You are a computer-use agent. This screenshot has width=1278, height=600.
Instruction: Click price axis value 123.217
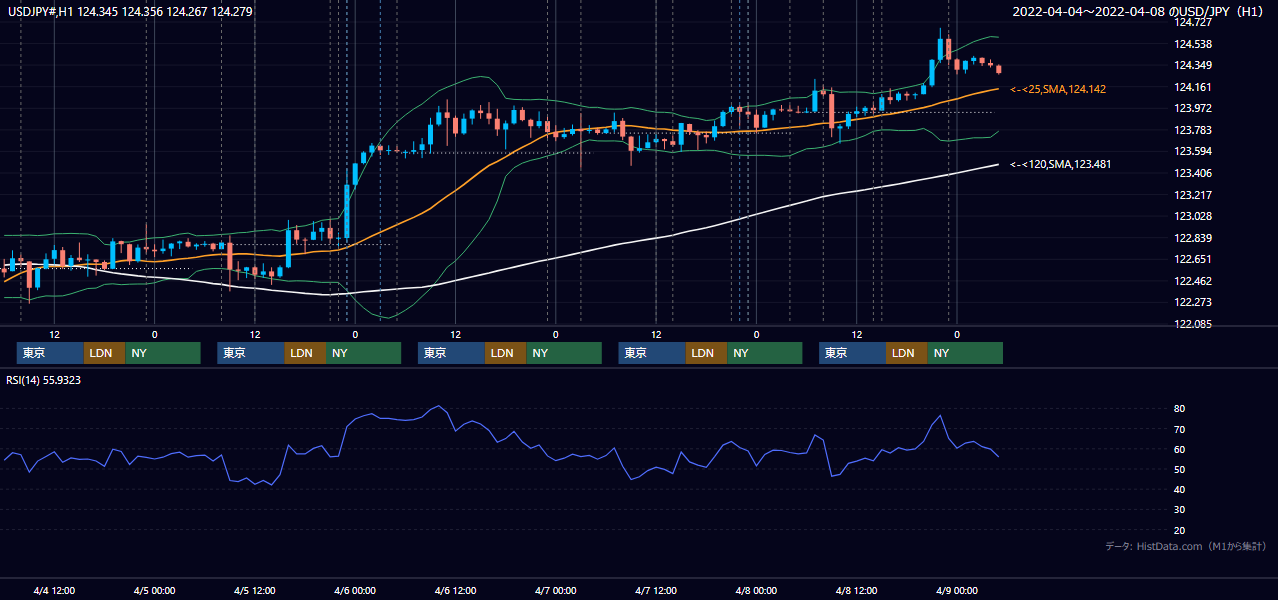[1192, 195]
